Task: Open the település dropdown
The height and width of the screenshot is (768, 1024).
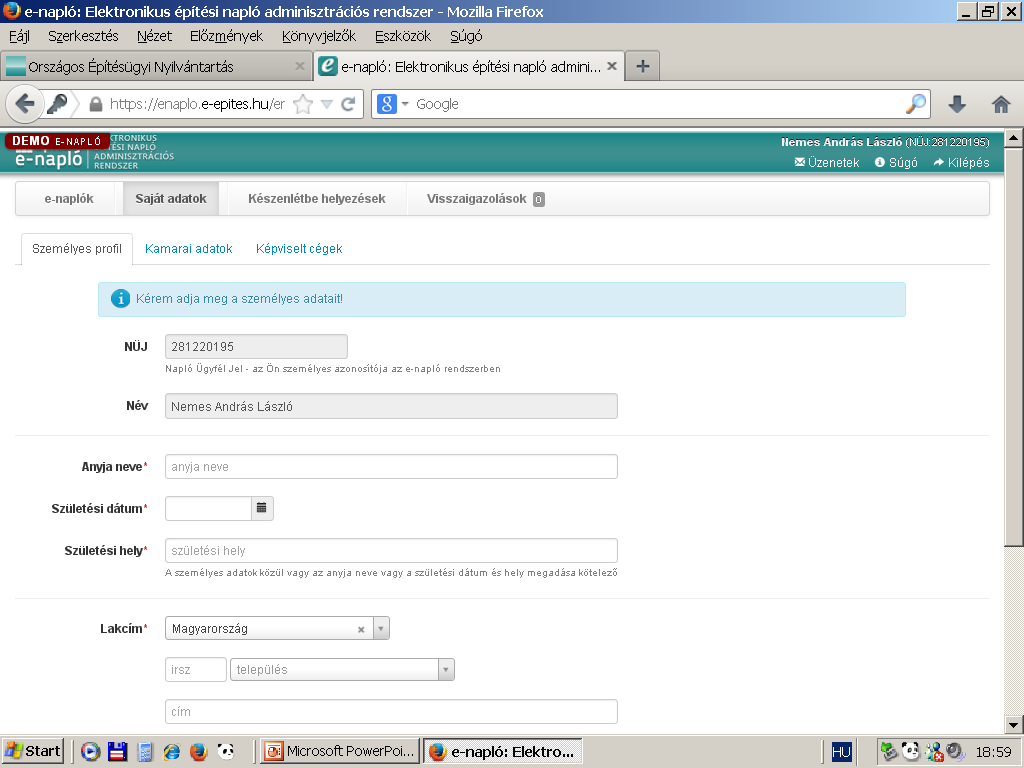Action: pos(446,669)
